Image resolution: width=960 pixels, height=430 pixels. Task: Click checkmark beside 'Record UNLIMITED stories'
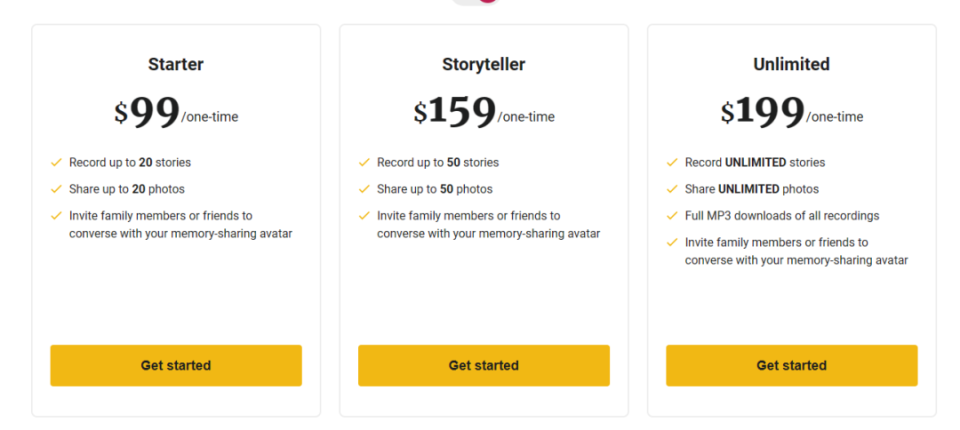click(x=672, y=162)
